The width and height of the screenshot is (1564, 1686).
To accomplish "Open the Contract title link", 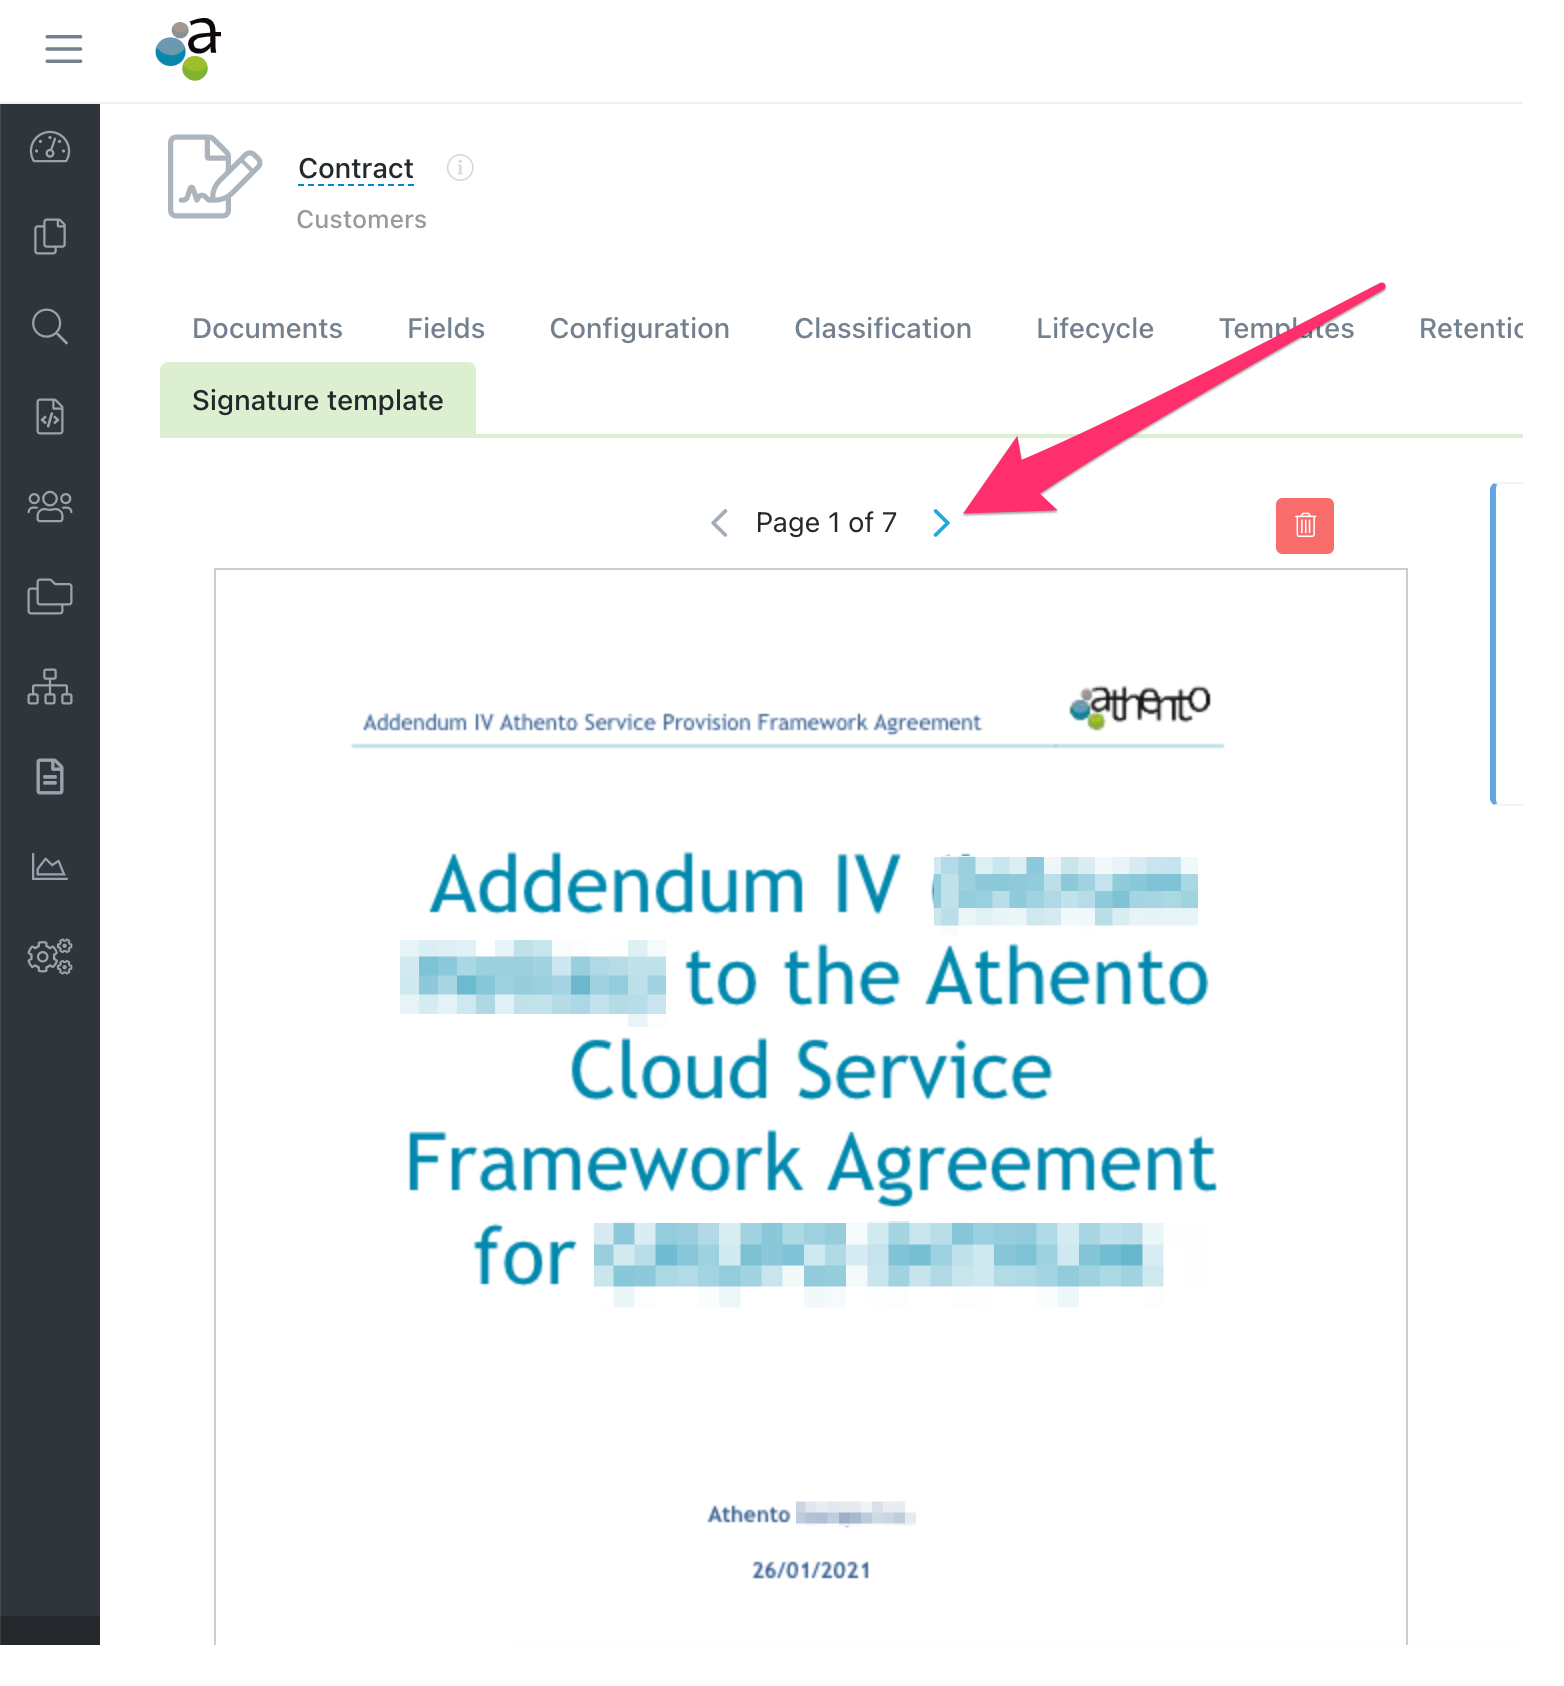I will click(356, 168).
